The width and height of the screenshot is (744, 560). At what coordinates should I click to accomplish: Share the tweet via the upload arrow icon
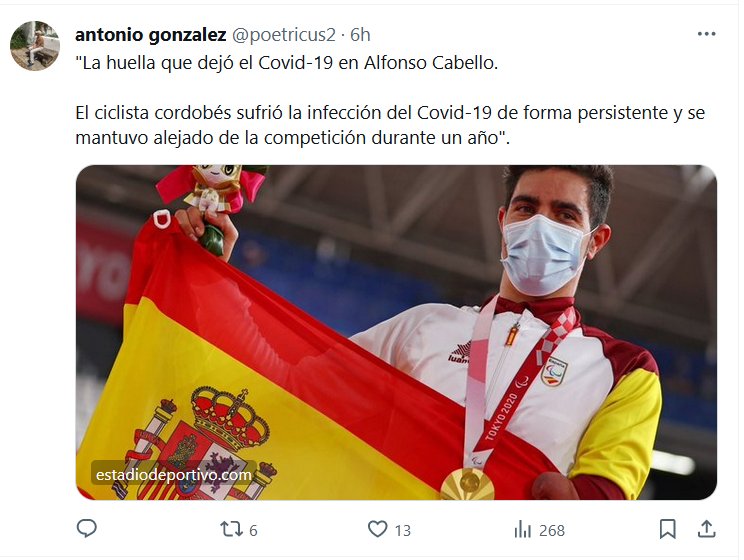click(706, 529)
